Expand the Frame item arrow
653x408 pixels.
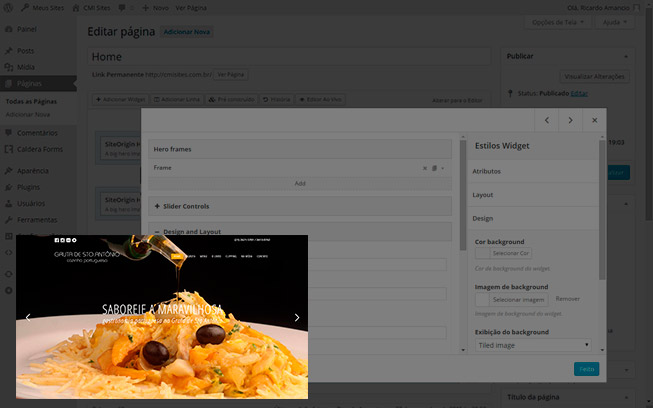point(443,168)
